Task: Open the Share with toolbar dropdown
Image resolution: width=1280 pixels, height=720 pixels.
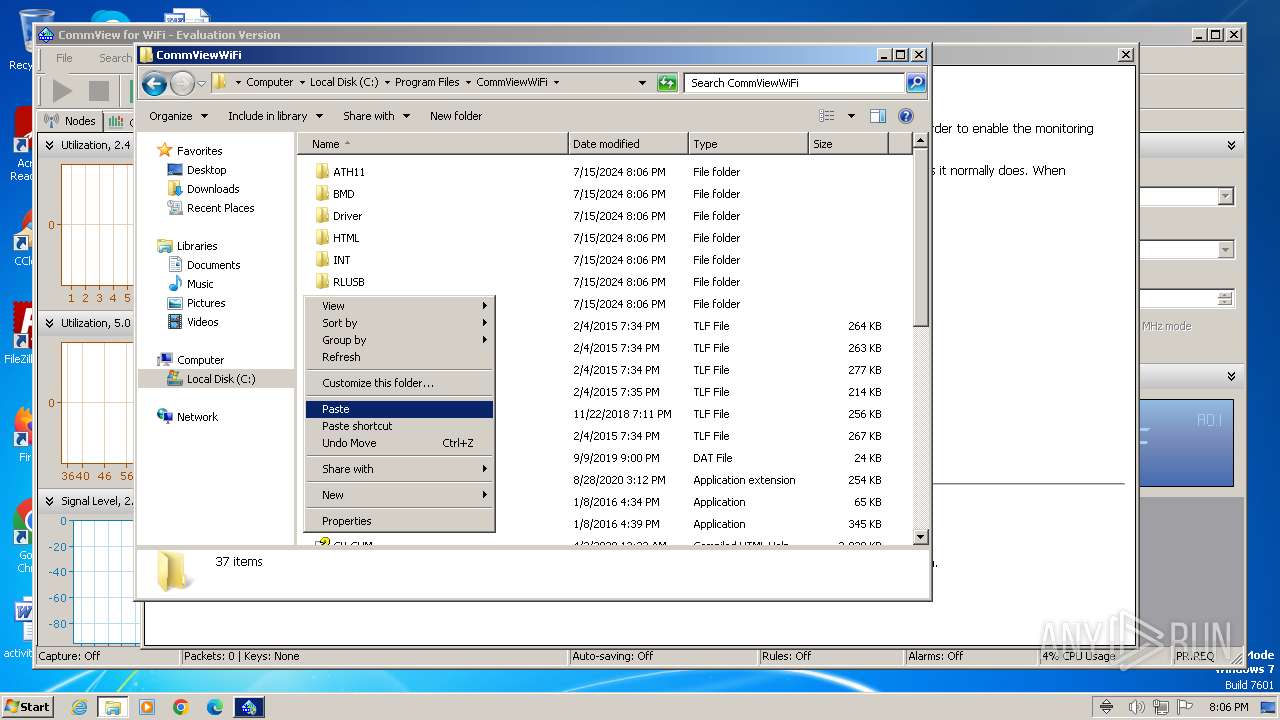Action: point(376,116)
